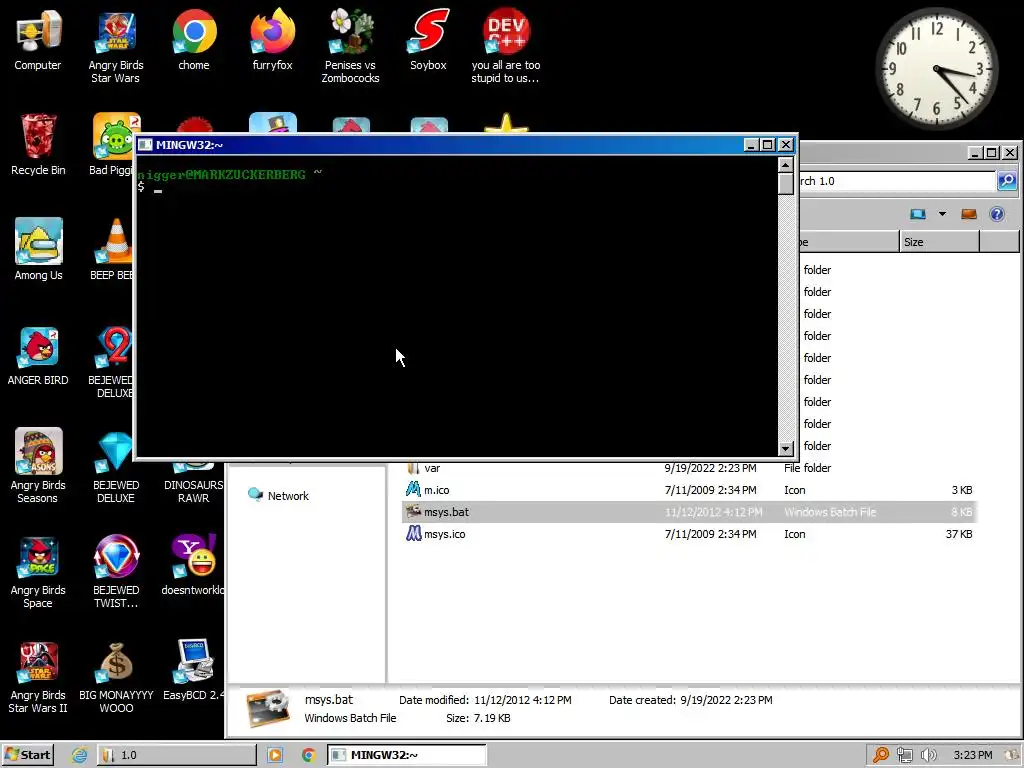Click the Chrome icon in the taskbar

point(309,755)
